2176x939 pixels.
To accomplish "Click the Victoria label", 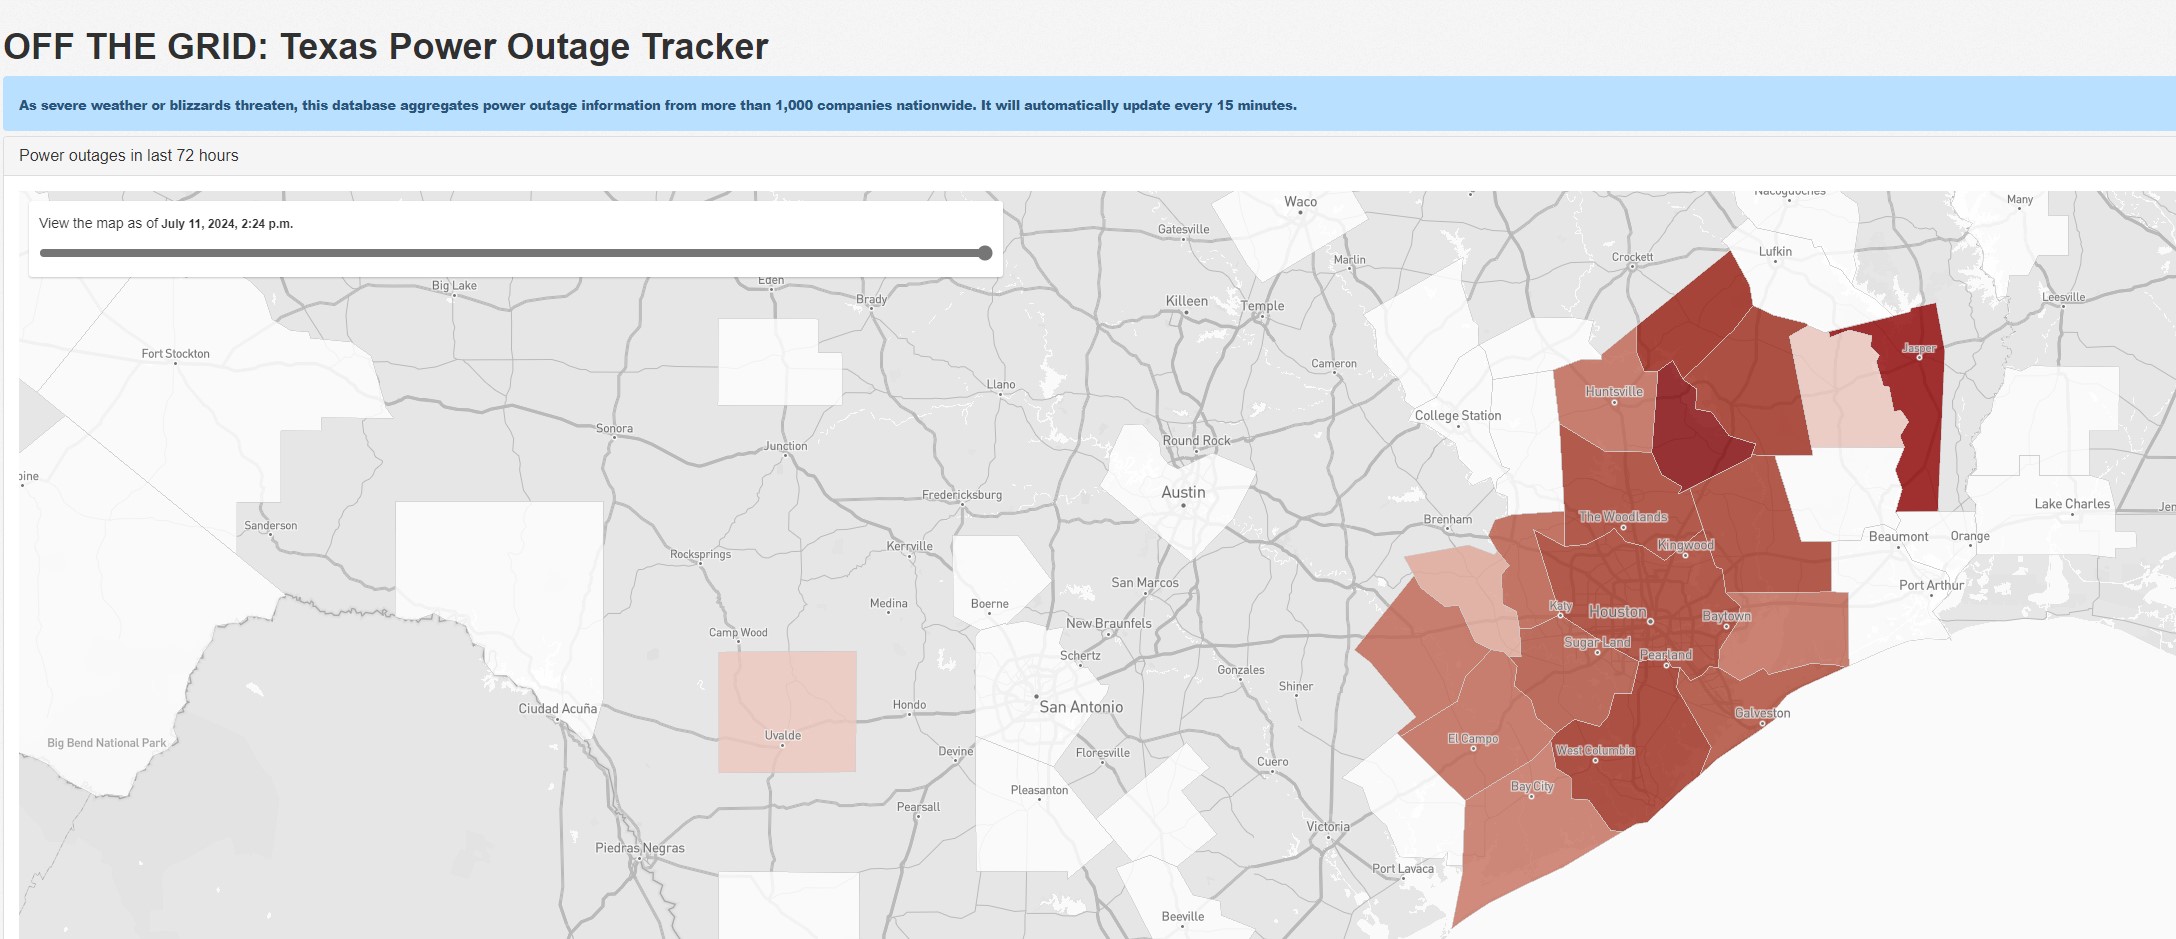I will pyautogui.click(x=1328, y=827).
